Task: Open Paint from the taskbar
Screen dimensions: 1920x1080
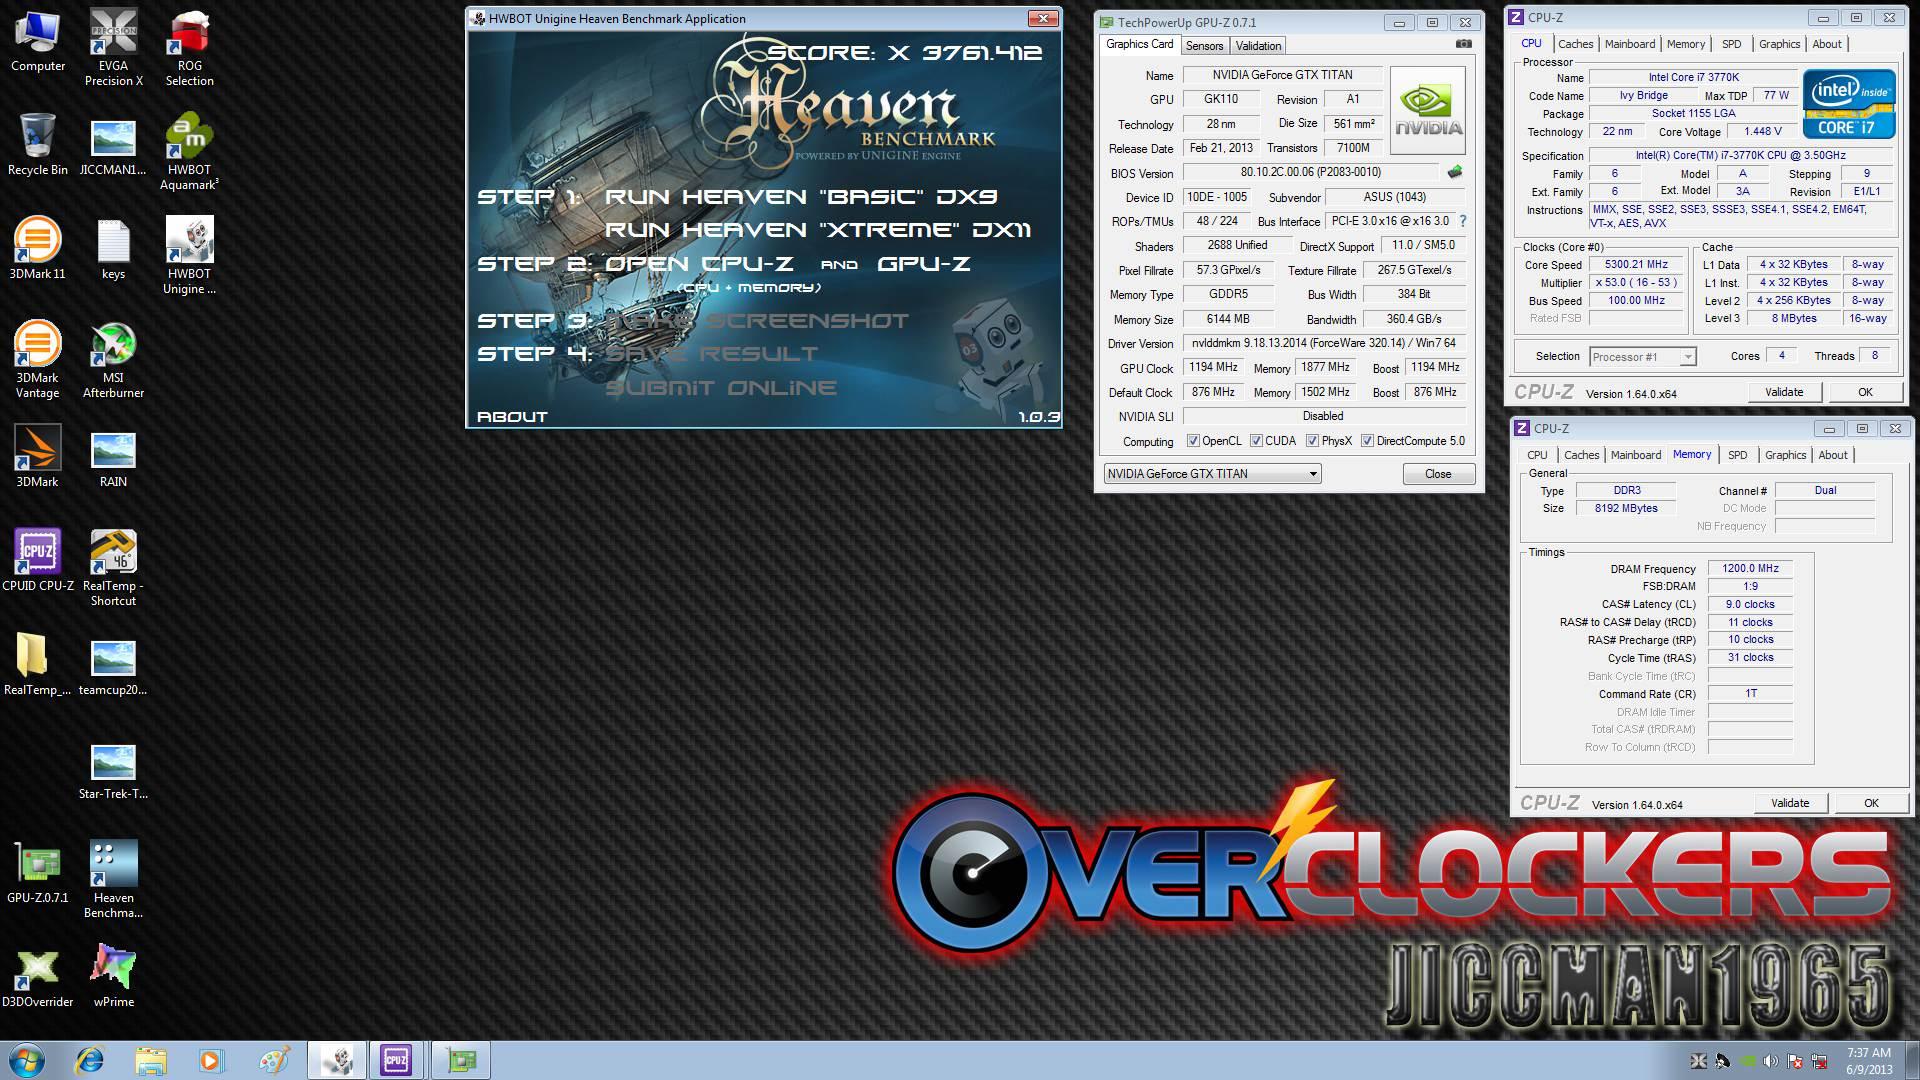Action: tap(273, 1060)
